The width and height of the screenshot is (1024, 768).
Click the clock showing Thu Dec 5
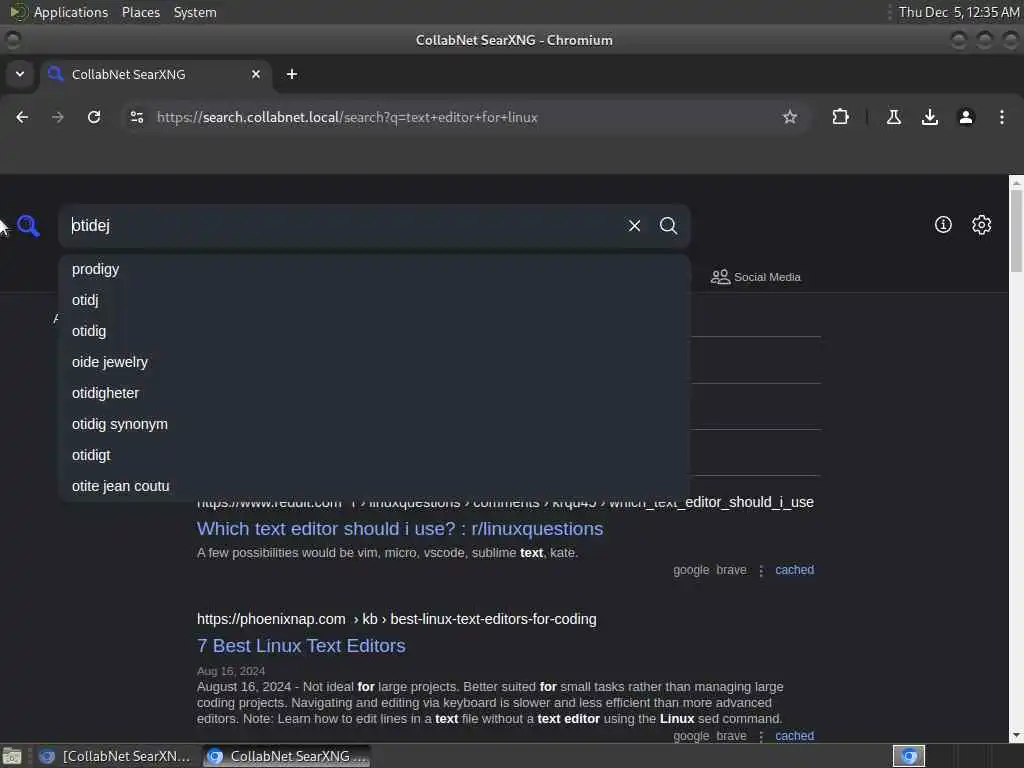(959, 12)
